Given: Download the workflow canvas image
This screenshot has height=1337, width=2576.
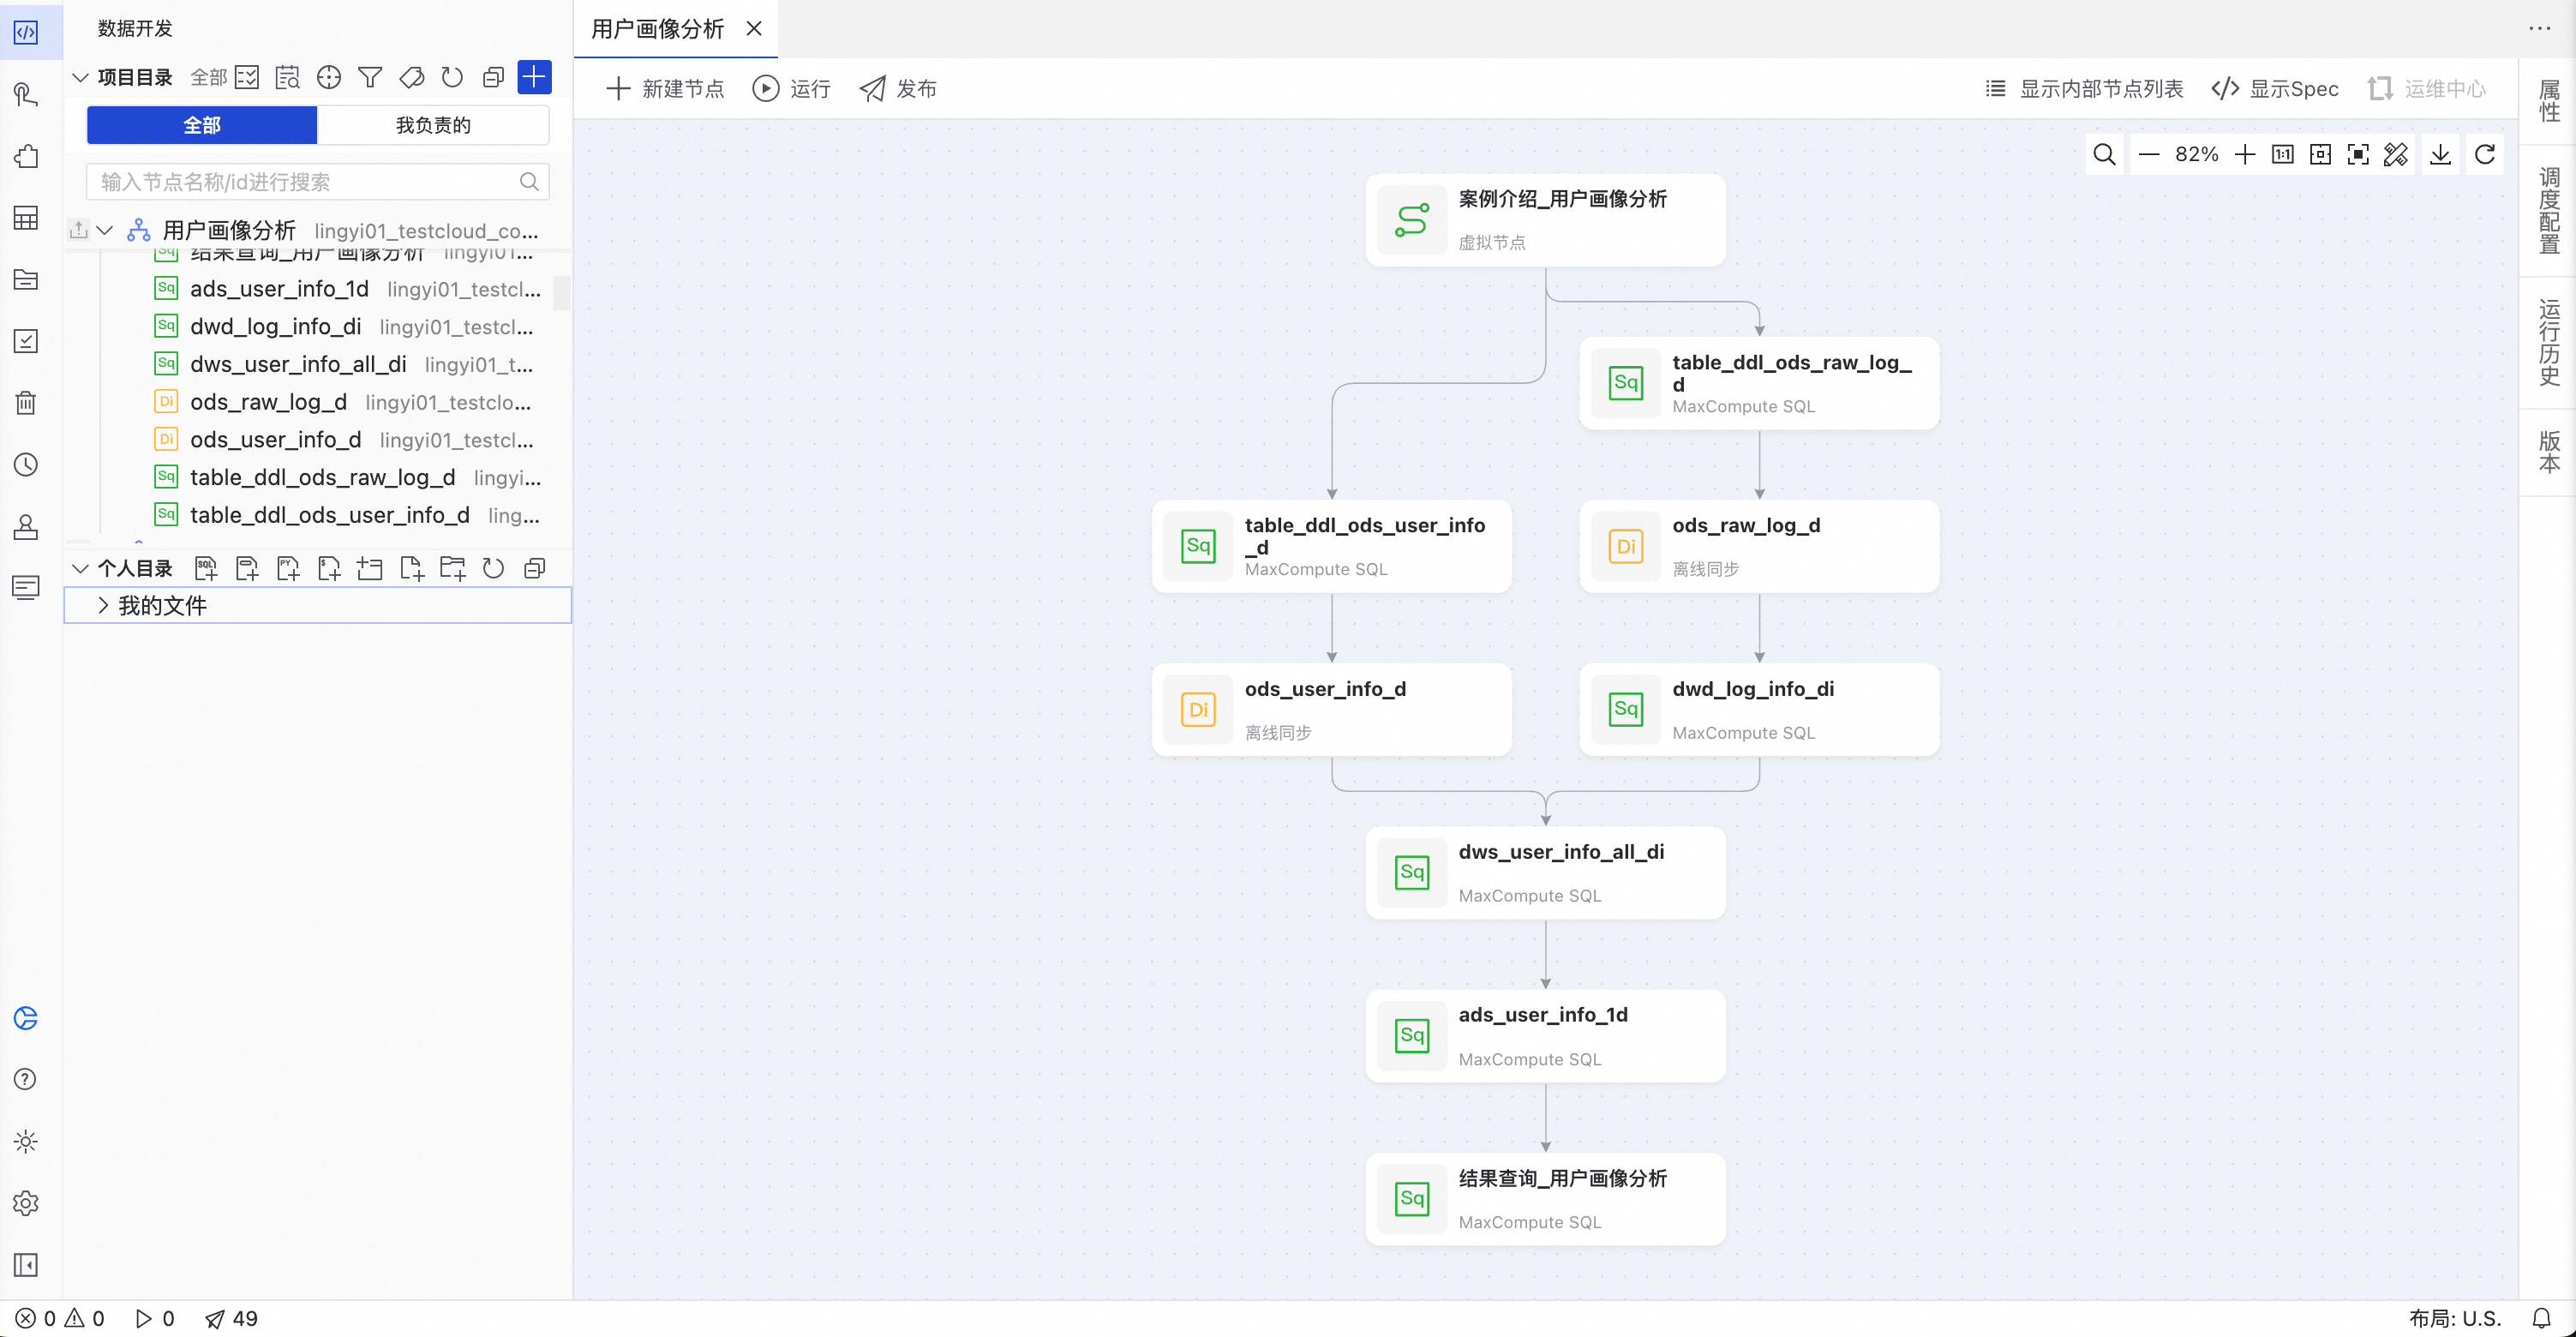Looking at the screenshot, I should (x=2440, y=154).
